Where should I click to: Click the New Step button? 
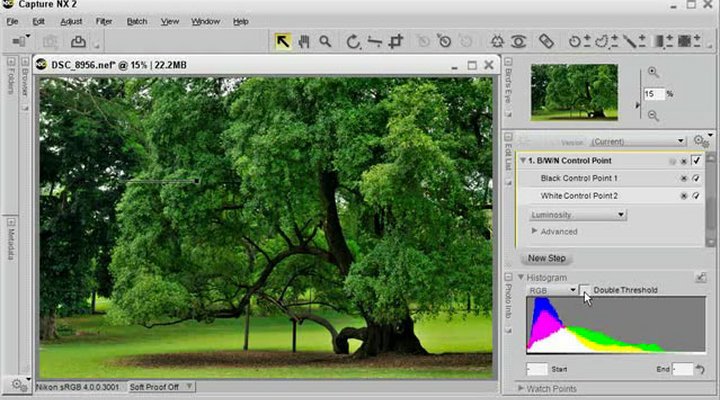coord(546,258)
